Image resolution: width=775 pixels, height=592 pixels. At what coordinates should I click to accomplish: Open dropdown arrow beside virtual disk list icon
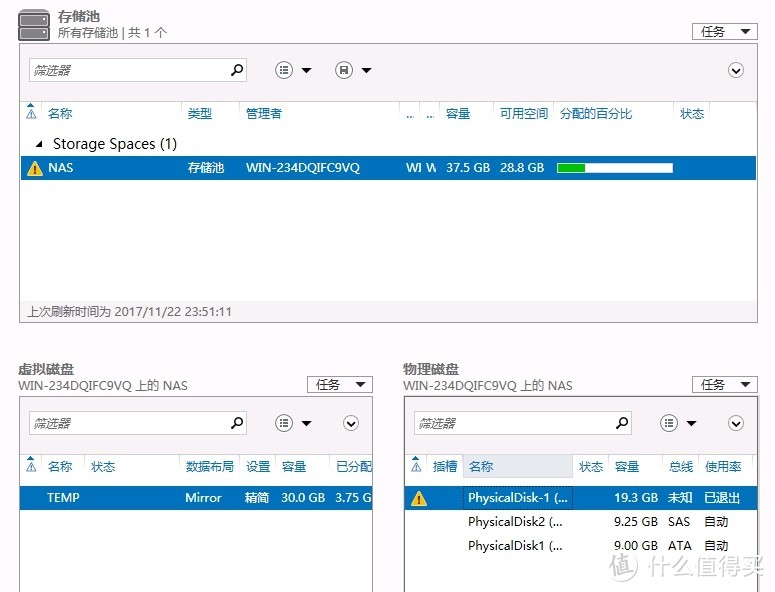coord(306,423)
